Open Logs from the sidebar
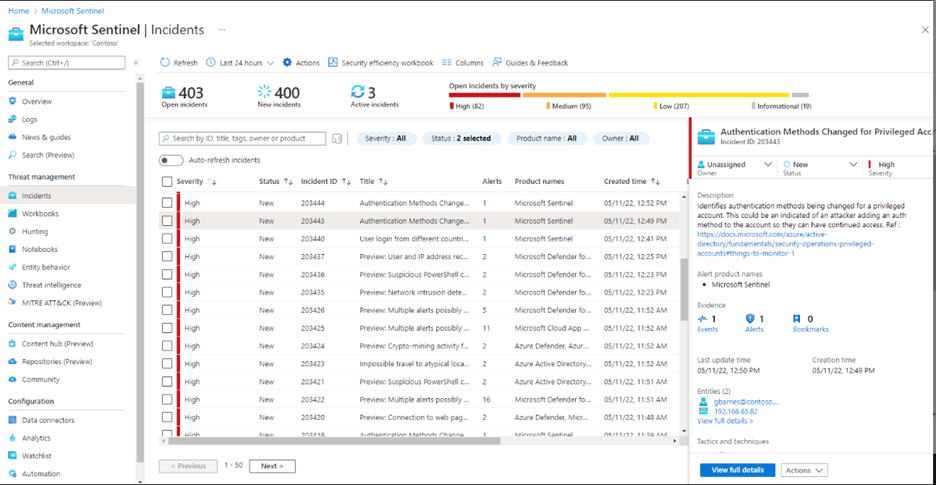The image size is (936, 485). pyautogui.click(x=29, y=119)
